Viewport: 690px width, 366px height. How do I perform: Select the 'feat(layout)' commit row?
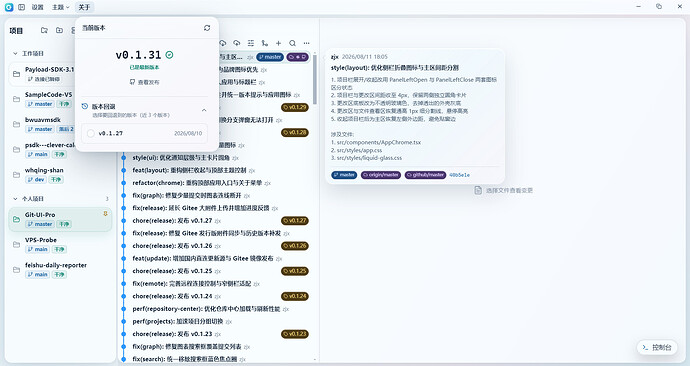point(216,170)
